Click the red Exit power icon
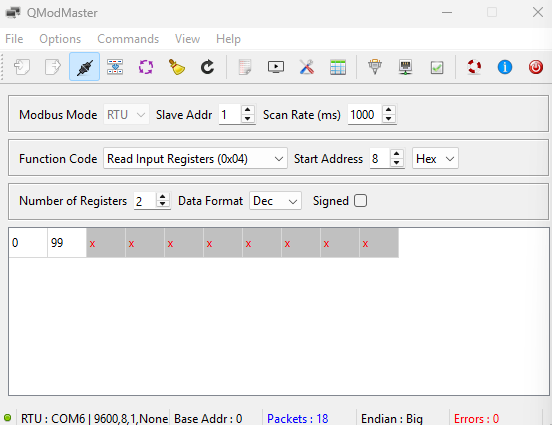Screen dimensions: 552x425 536,67
